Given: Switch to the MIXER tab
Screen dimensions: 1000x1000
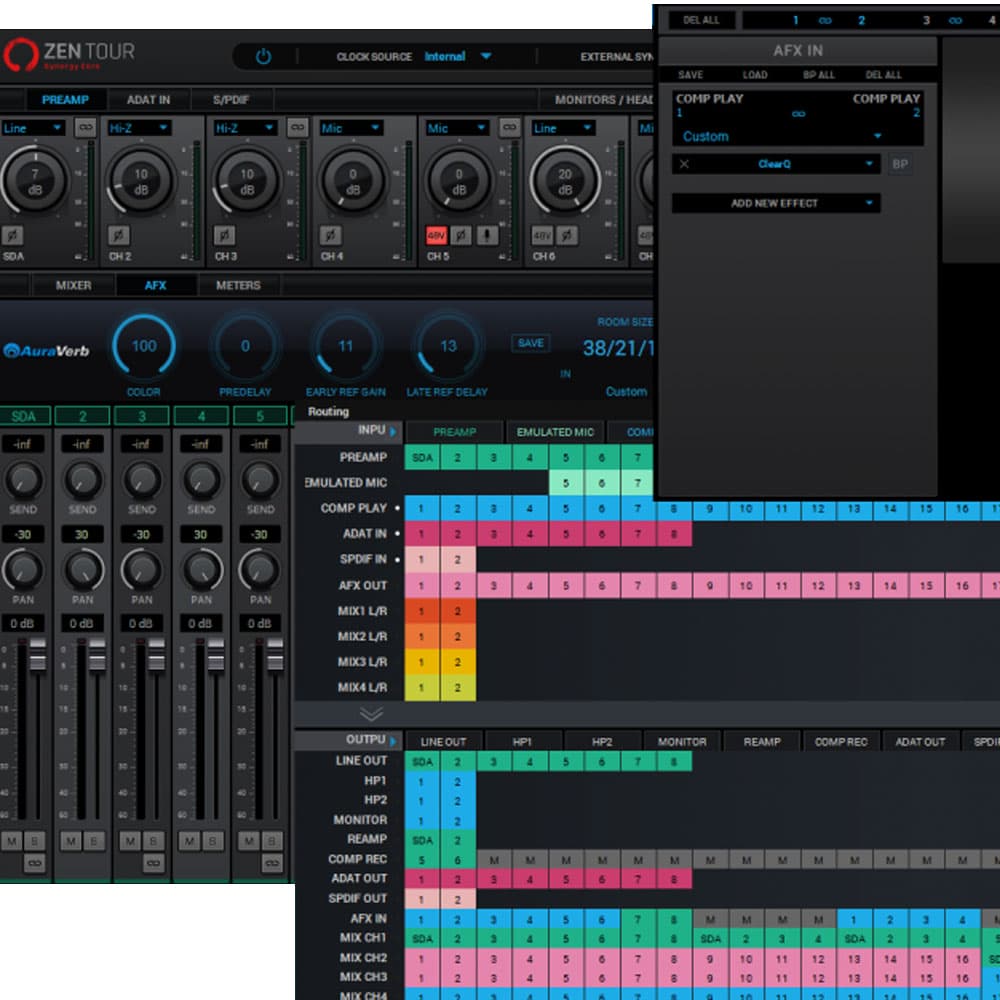Looking at the screenshot, I should (x=73, y=286).
